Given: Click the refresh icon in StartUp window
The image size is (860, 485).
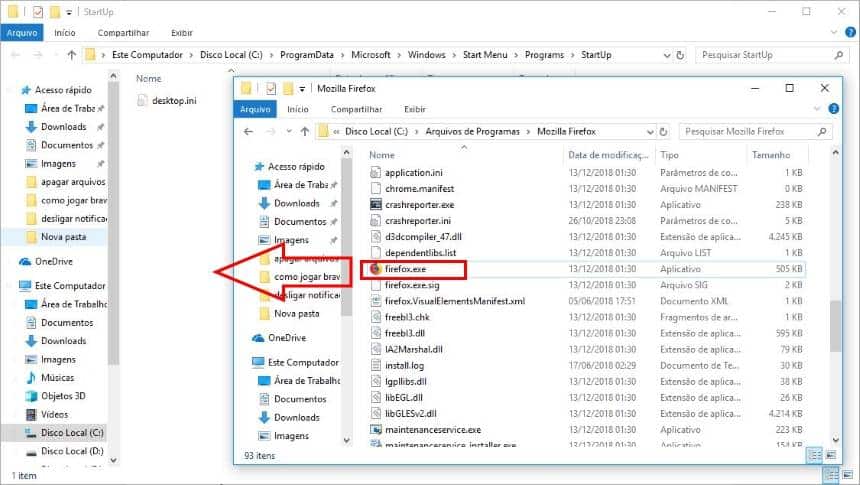Looking at the screenshot, I should [680, 55].
